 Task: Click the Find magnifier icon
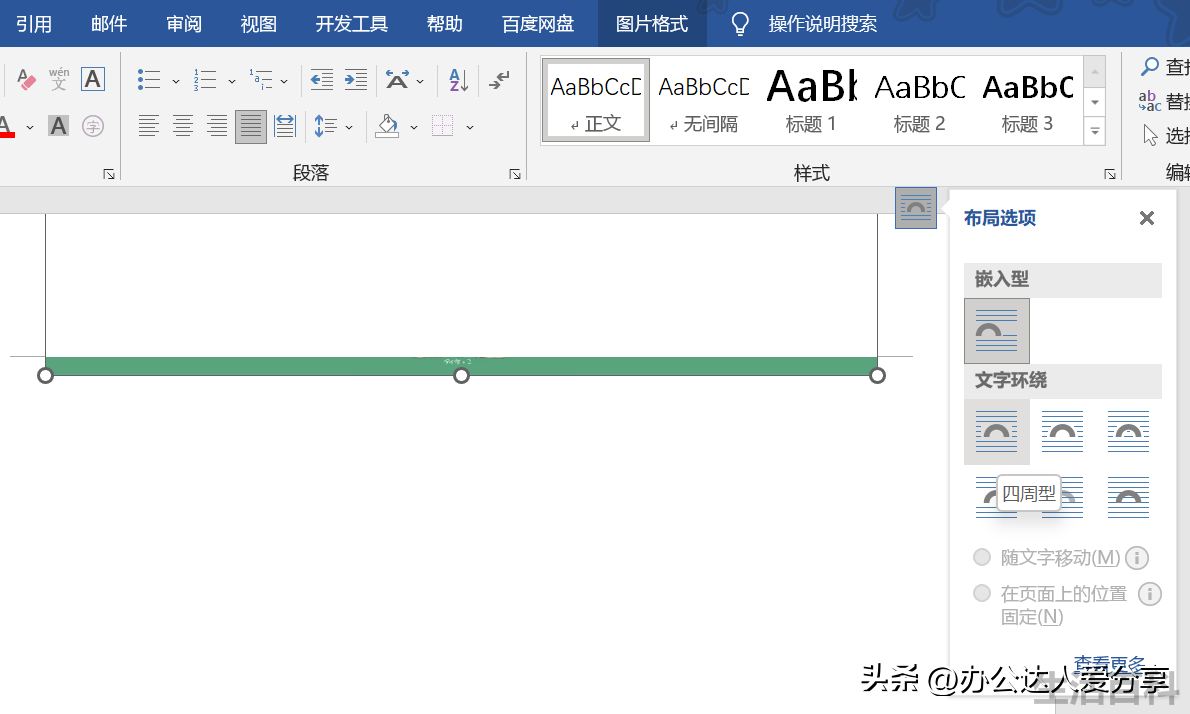(1150, 67)
